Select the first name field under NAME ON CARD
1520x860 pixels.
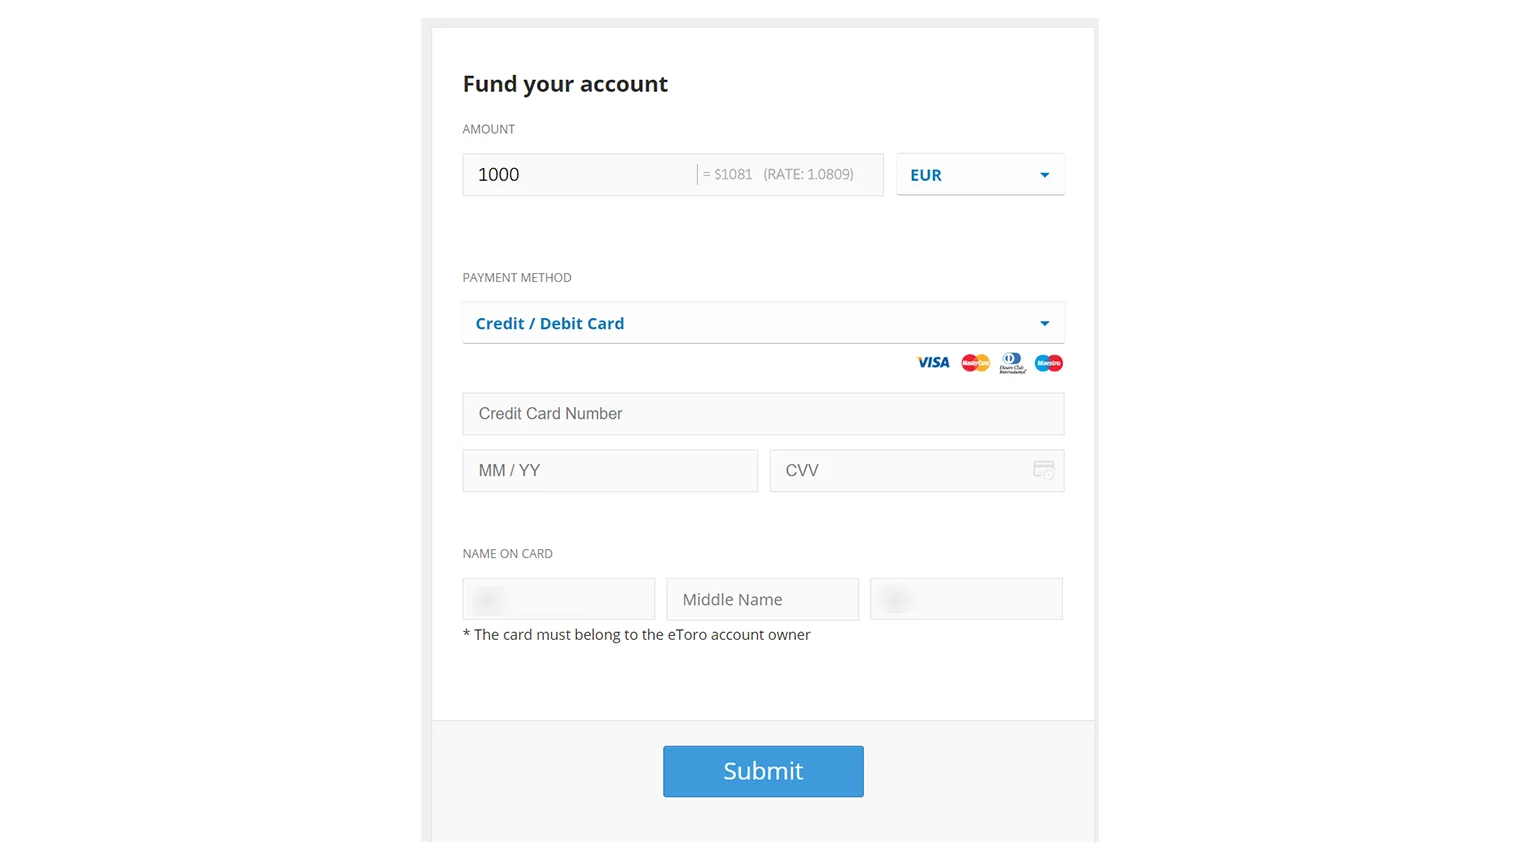558,598
